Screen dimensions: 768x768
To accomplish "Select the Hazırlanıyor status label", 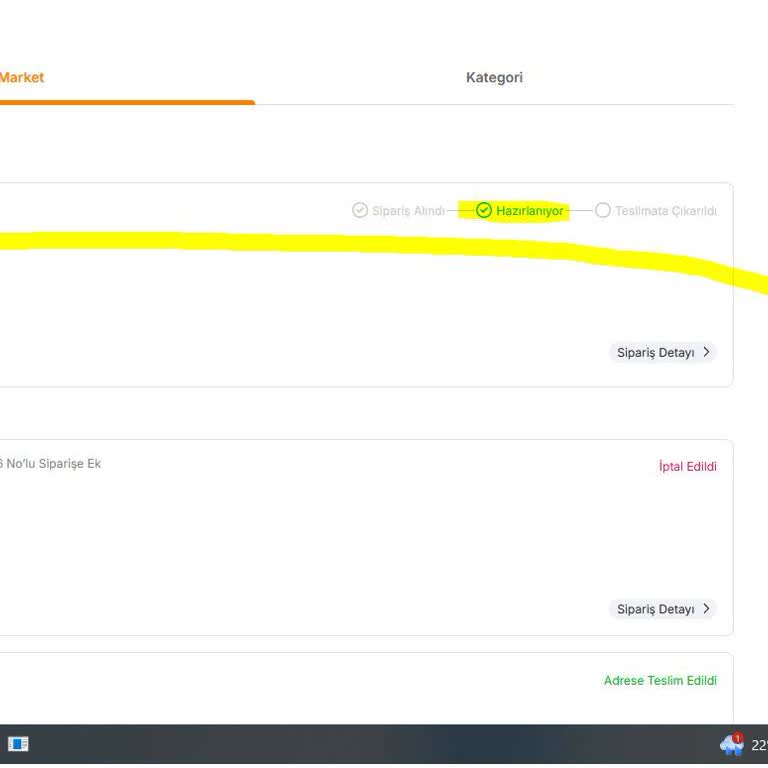I will [x=529, y=211].
